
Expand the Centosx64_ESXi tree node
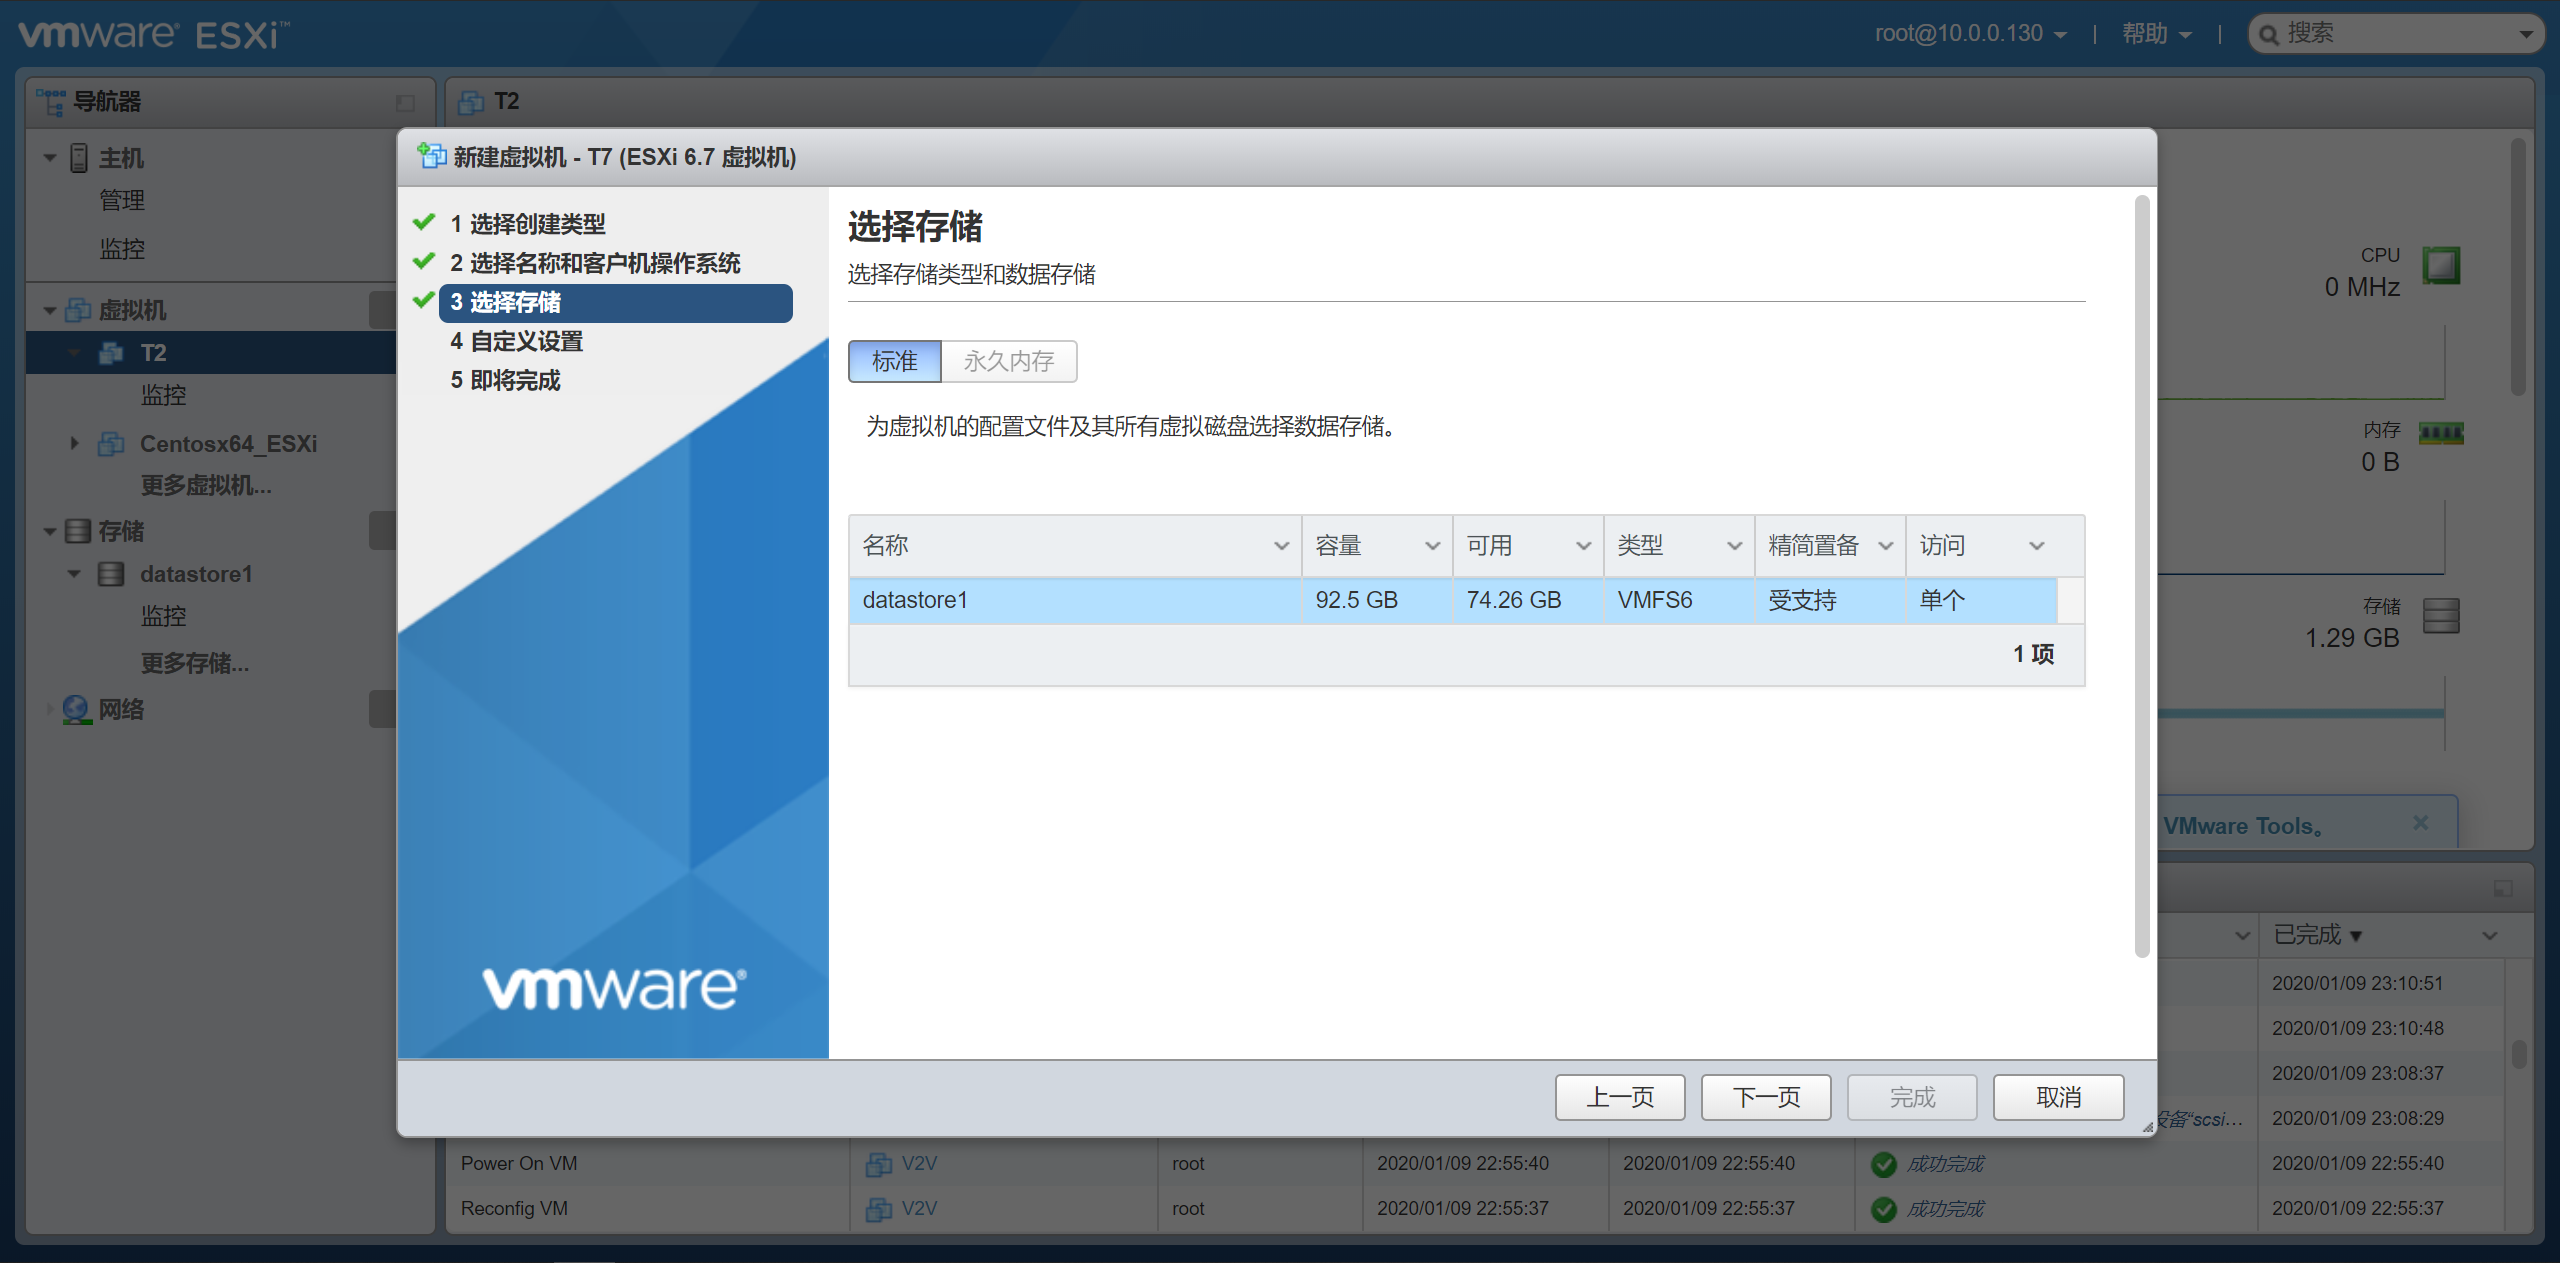pos(74,443)
